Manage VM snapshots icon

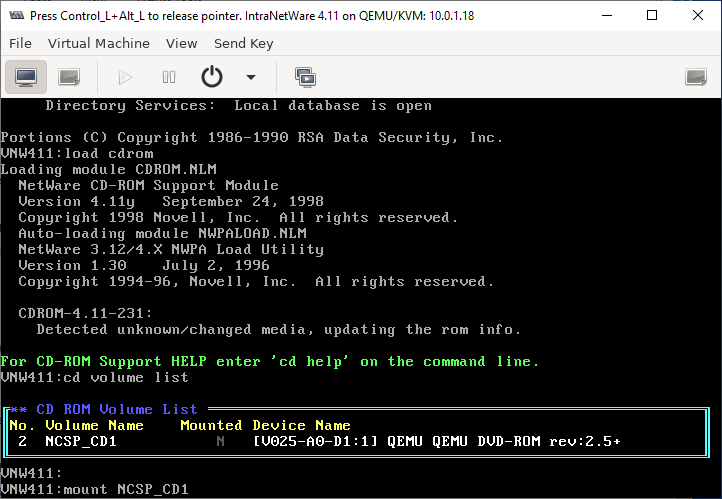[x=305, y=77]
